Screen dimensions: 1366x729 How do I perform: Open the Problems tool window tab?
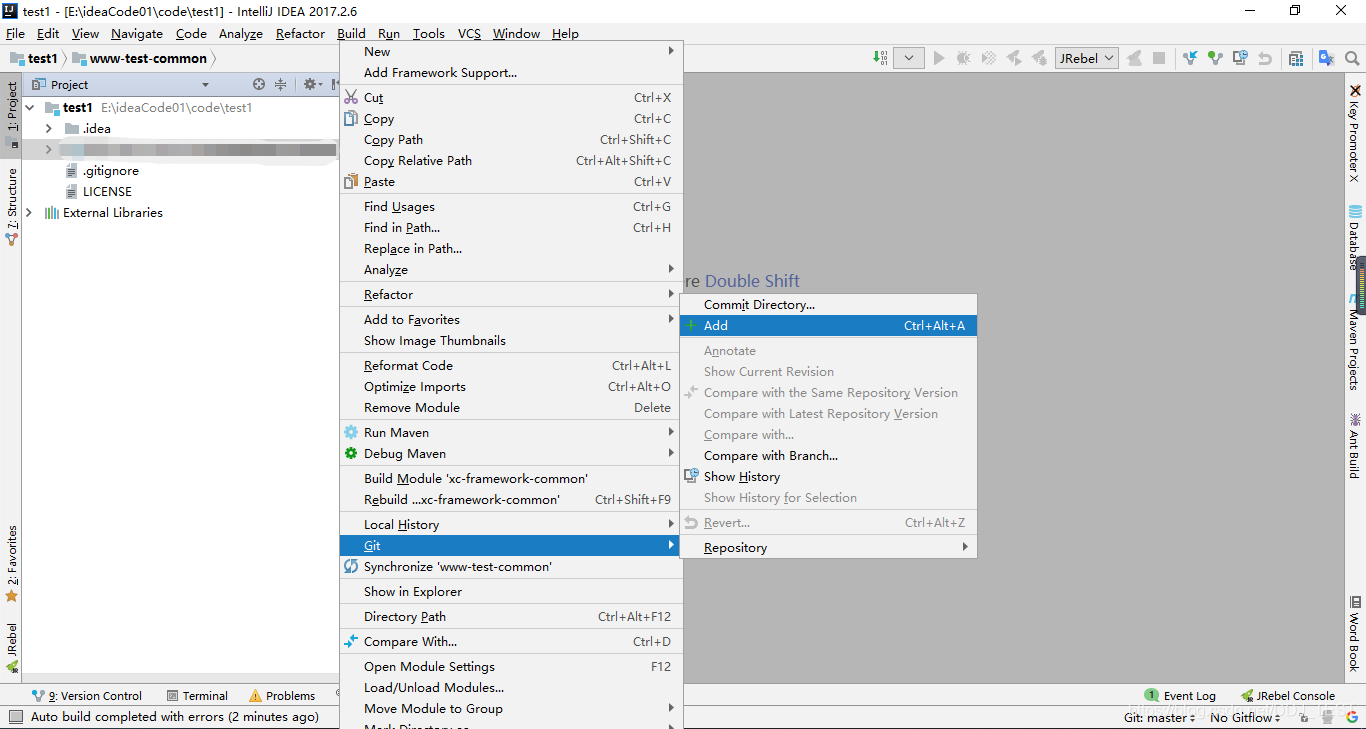point(282,695)
